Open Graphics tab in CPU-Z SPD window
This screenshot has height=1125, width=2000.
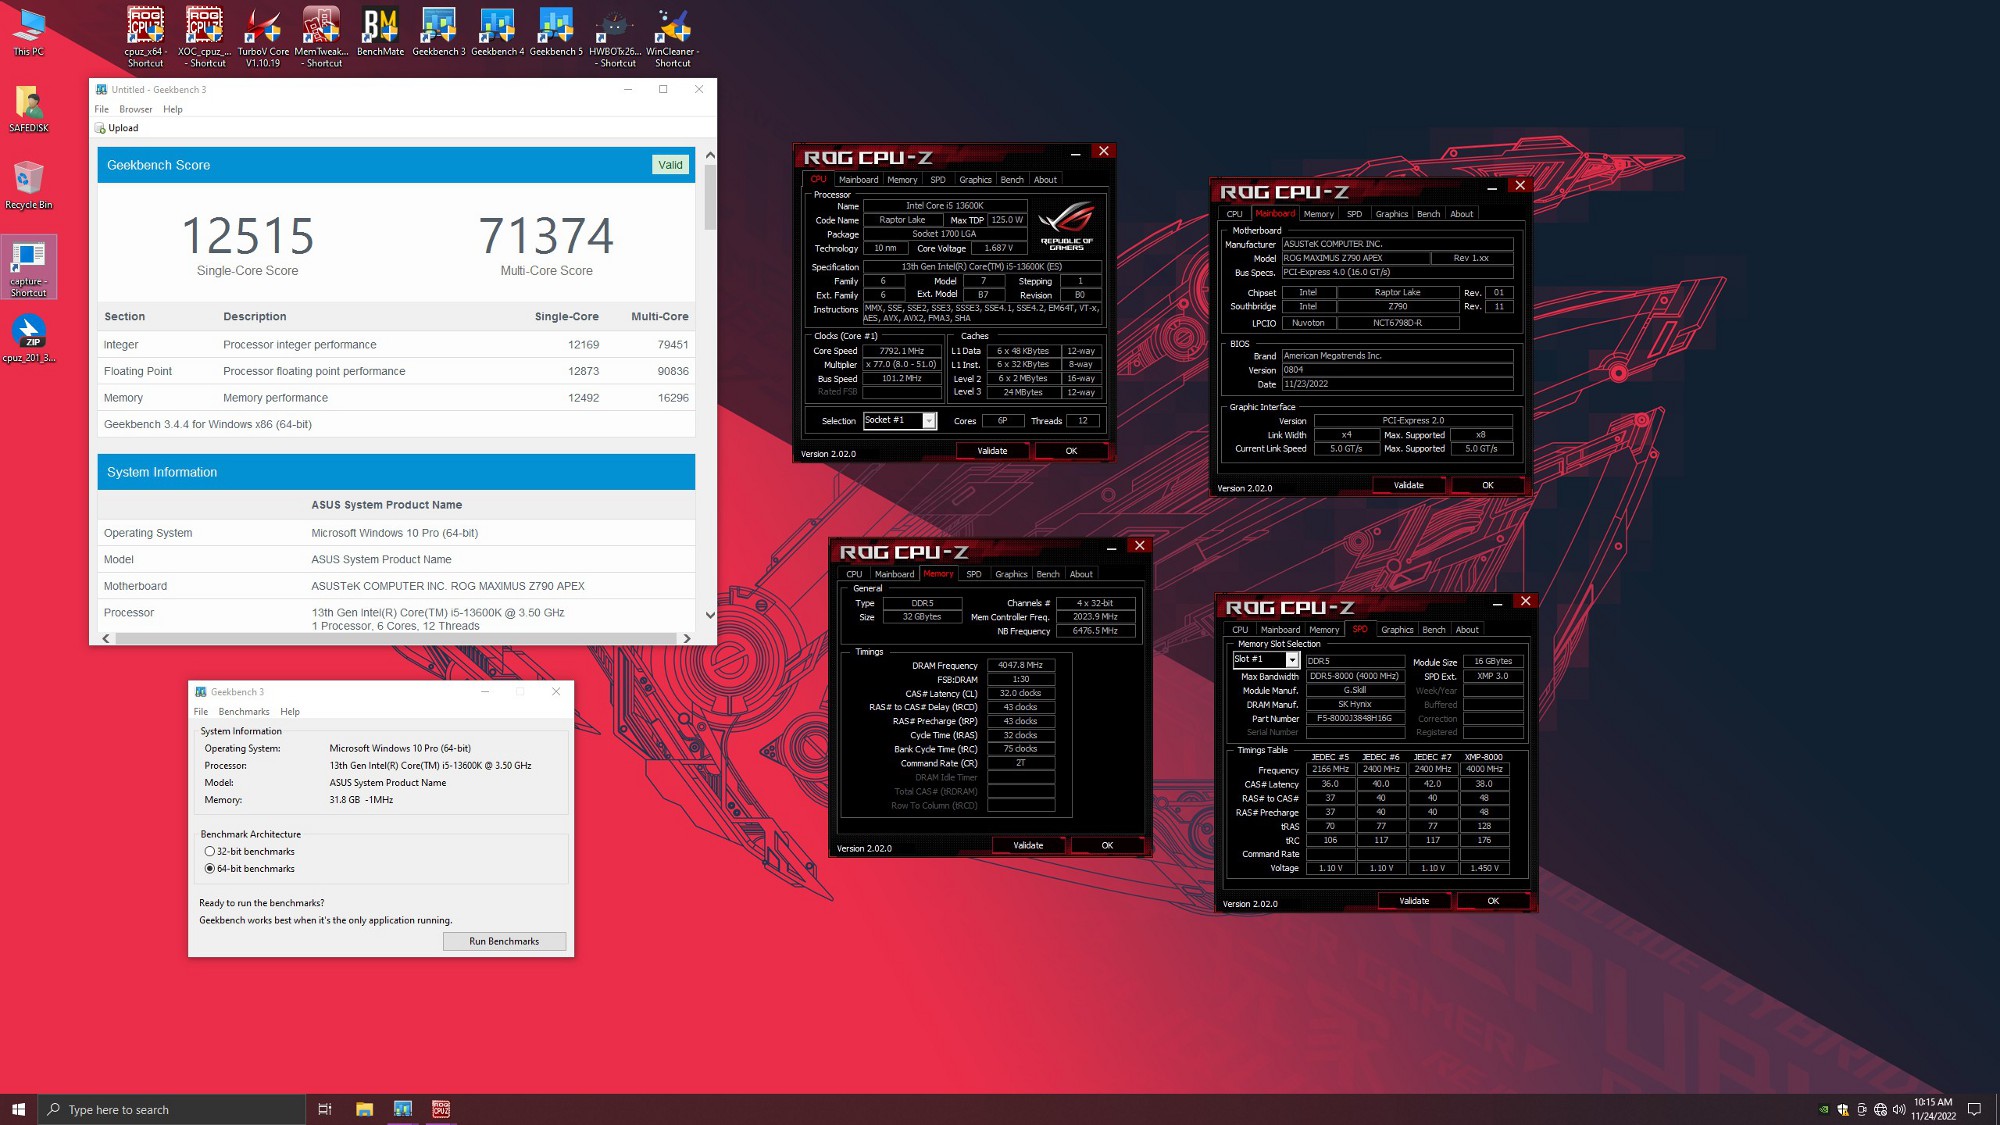1397,630
